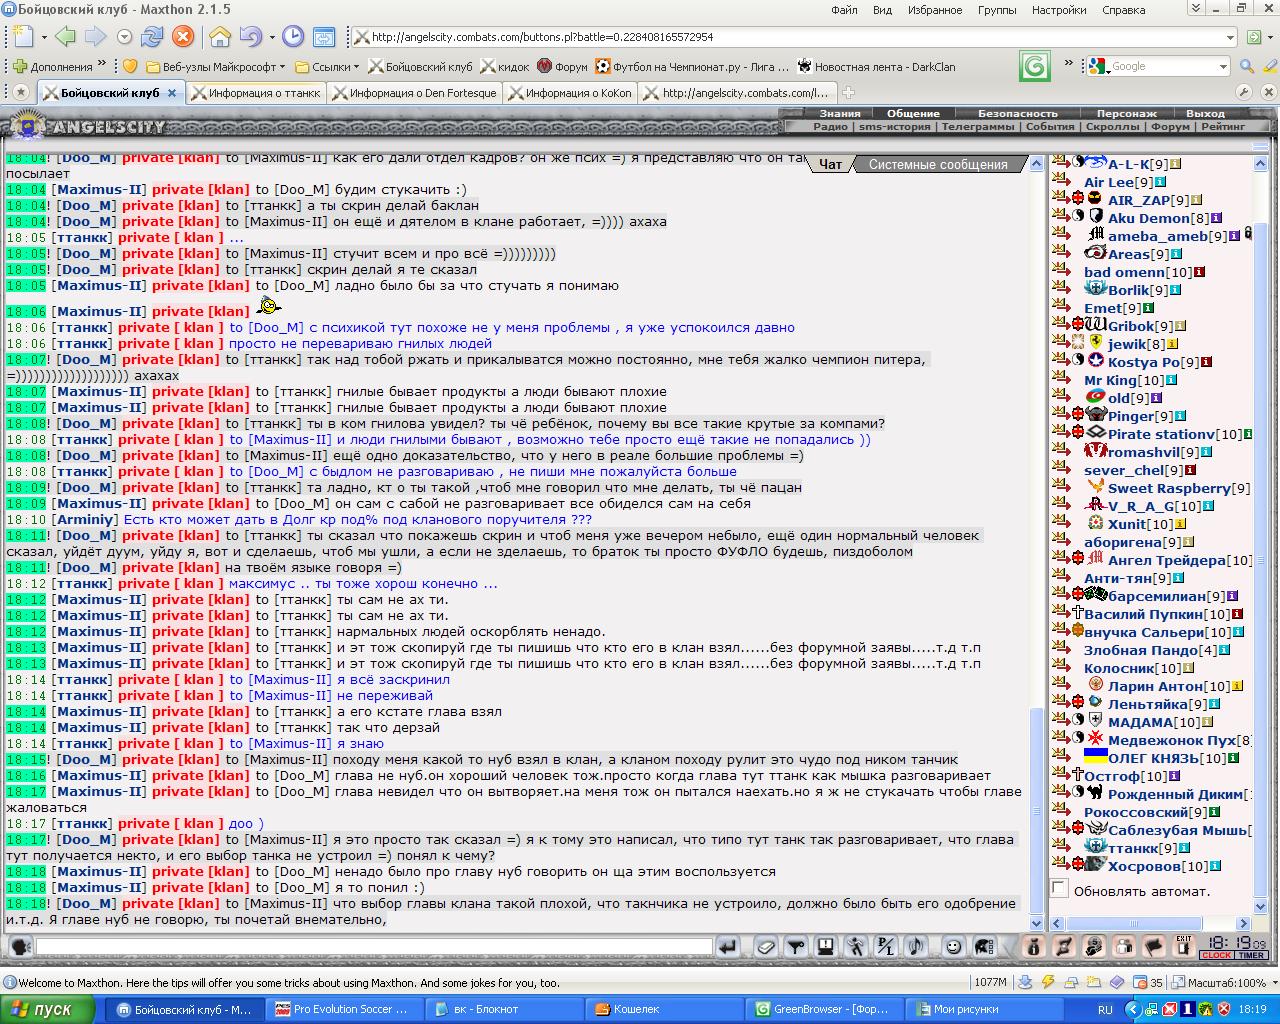Click the Undo closed tab icon
This screenshot has width=1280, height=1024.
tap(249, 37)
